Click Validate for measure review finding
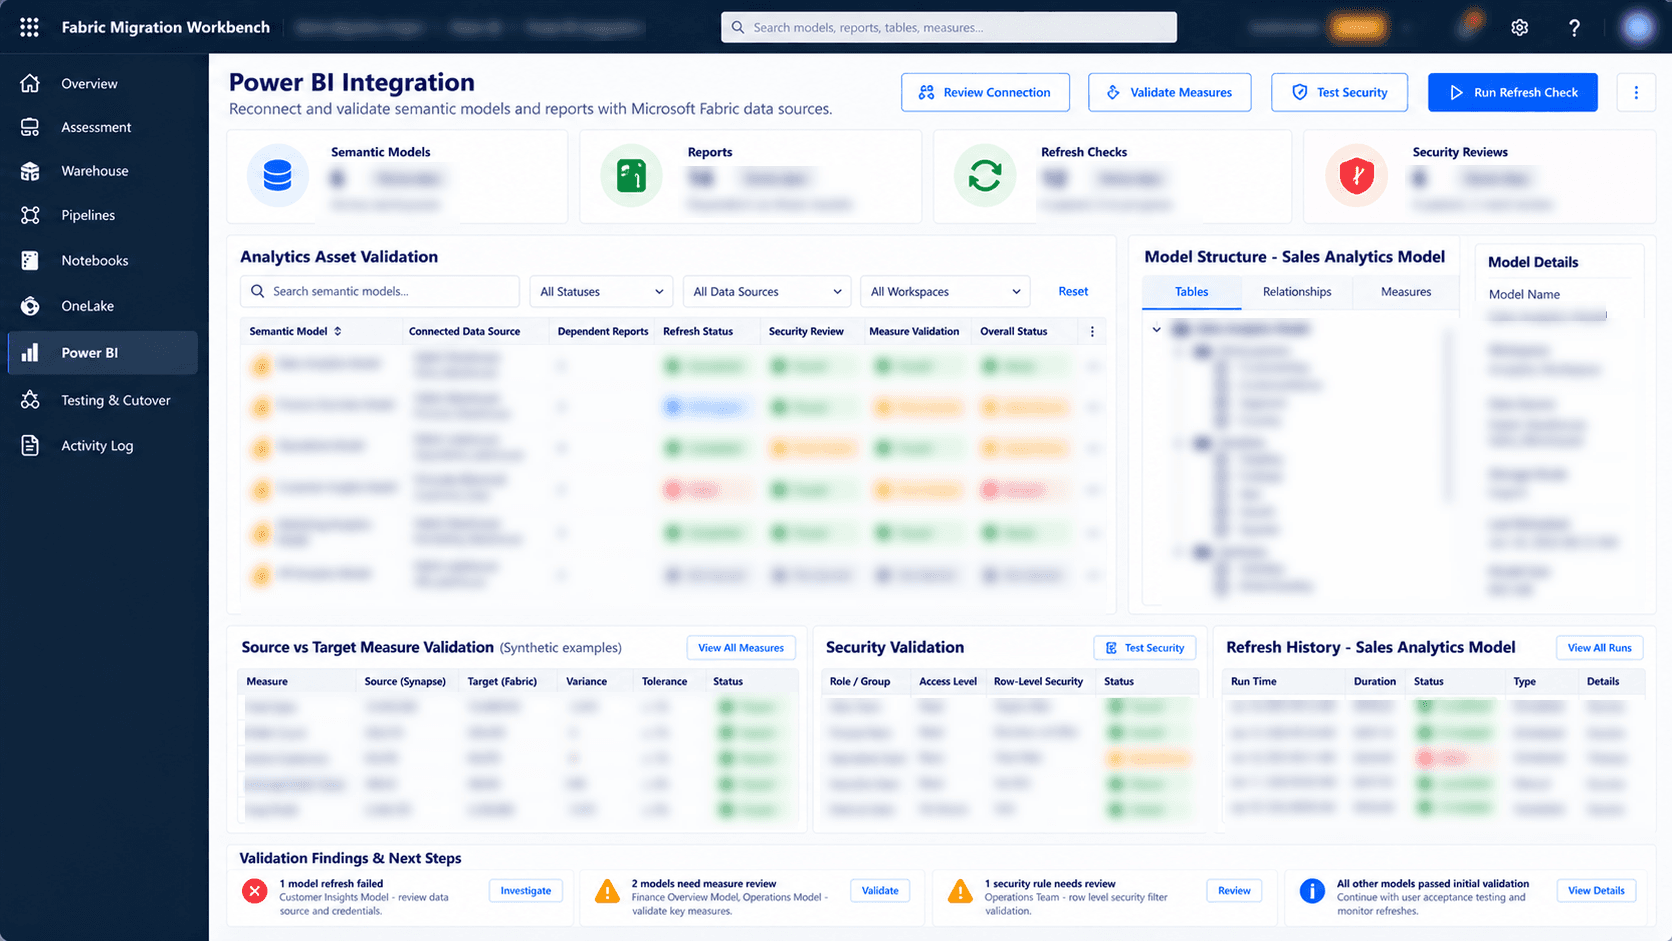Screen dimensions: 1672x941 pyautogui.click(x=880, y=891)
